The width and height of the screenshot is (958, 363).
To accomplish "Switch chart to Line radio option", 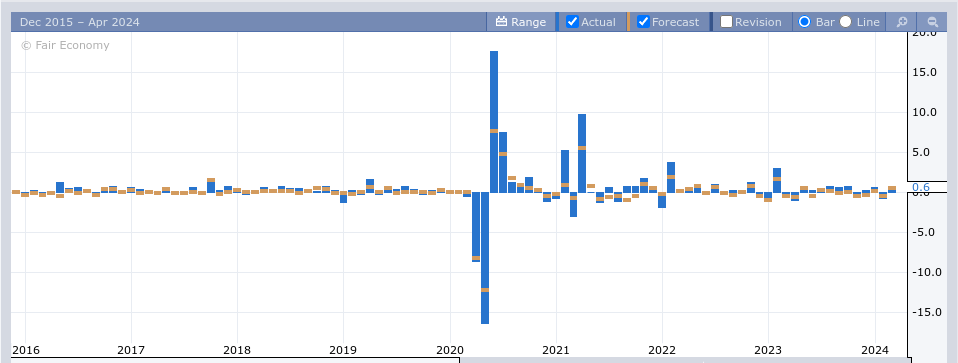I will 846,22.
